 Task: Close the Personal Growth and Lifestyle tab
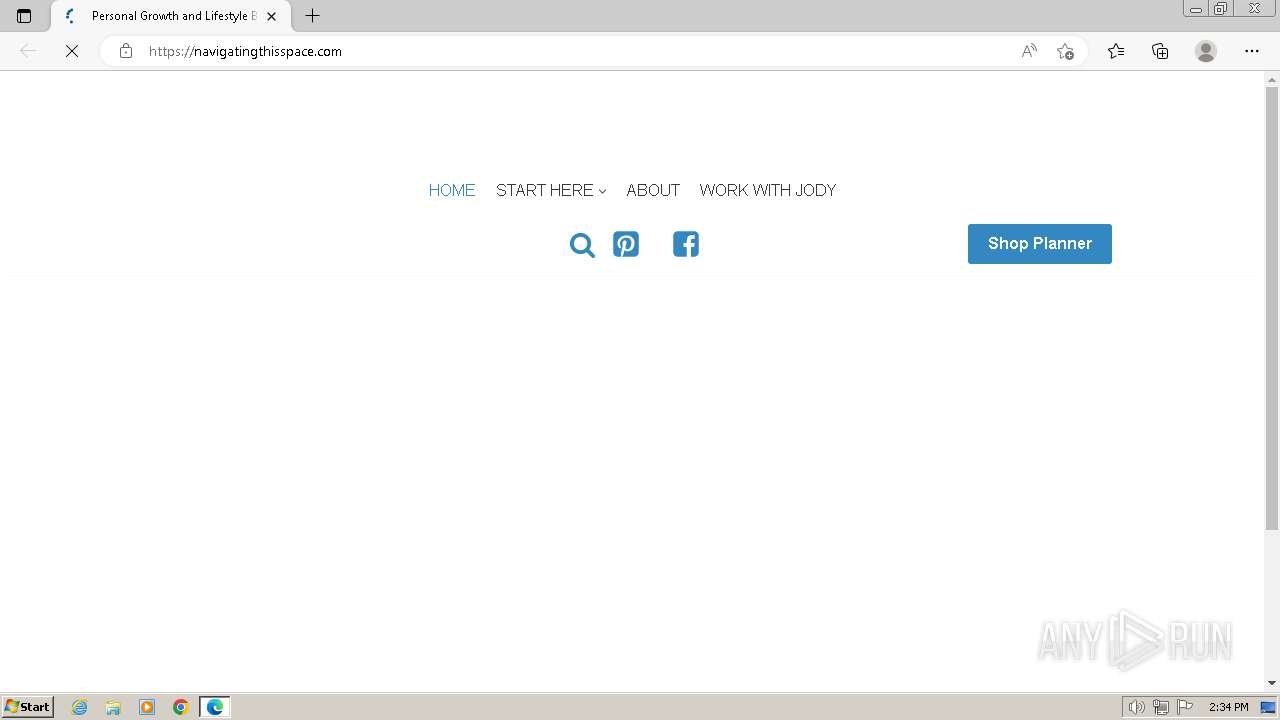click(x=271, y=16)
